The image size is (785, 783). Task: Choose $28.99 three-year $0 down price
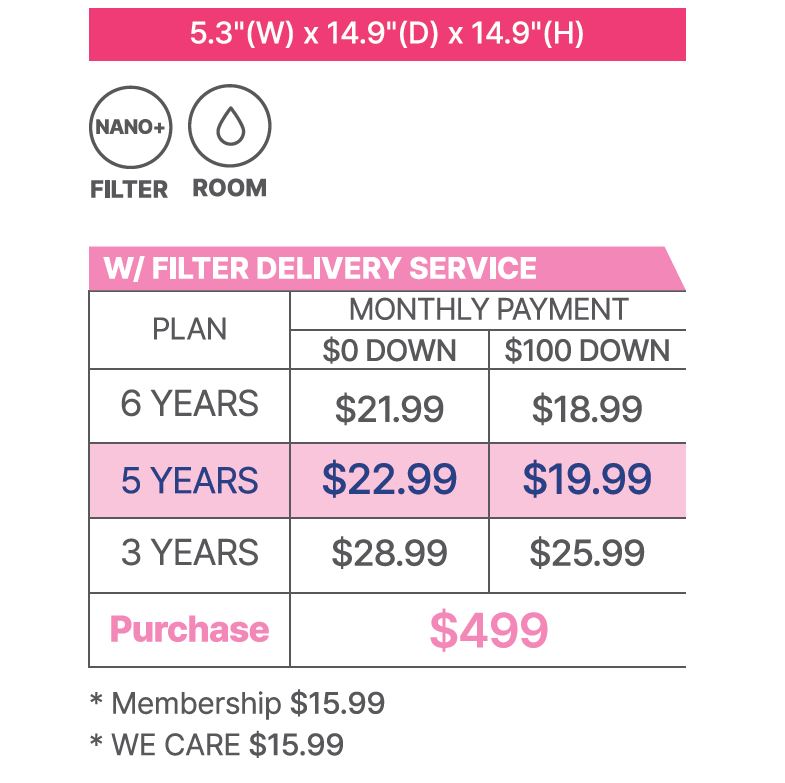[x=389, y=554]
